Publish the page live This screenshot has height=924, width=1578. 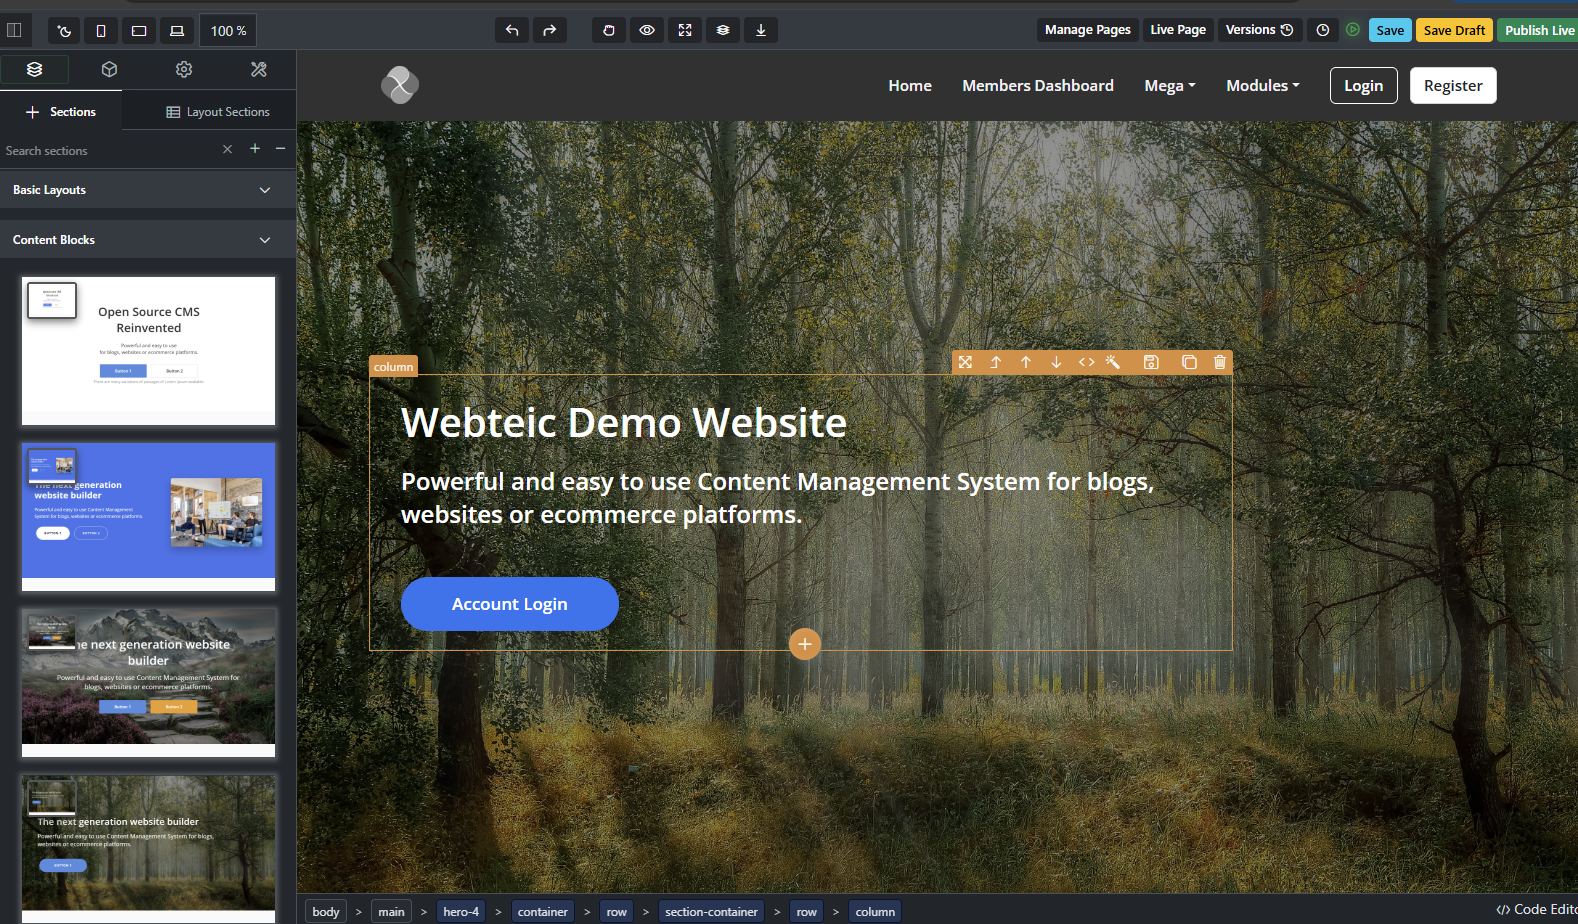pyautogui.click(x=1539, y=30)
